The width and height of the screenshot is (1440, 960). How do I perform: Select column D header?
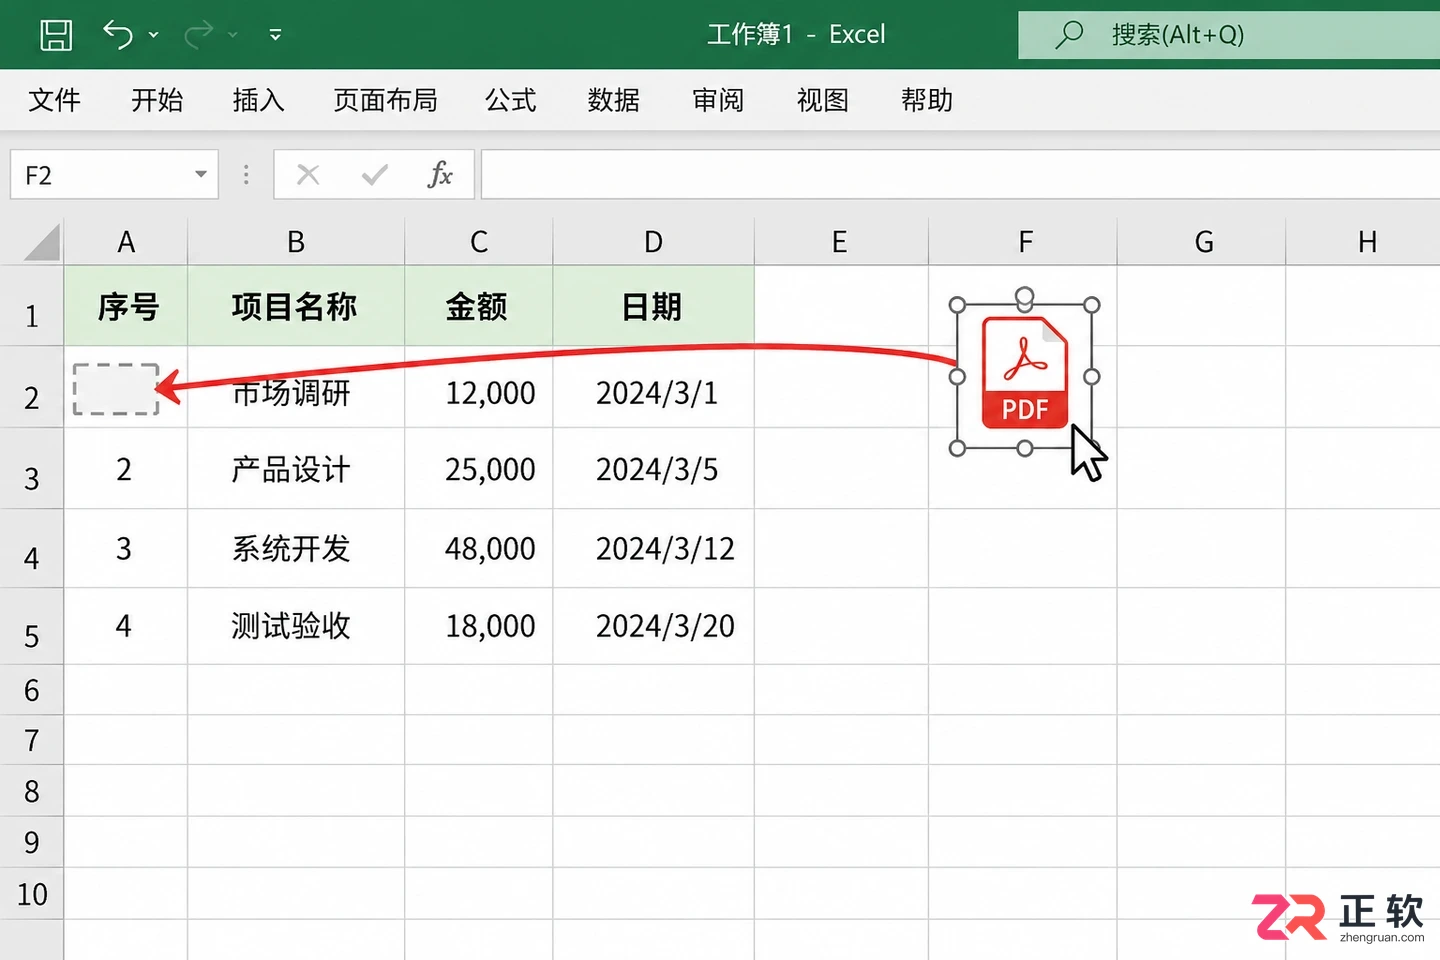coord(653,242)
